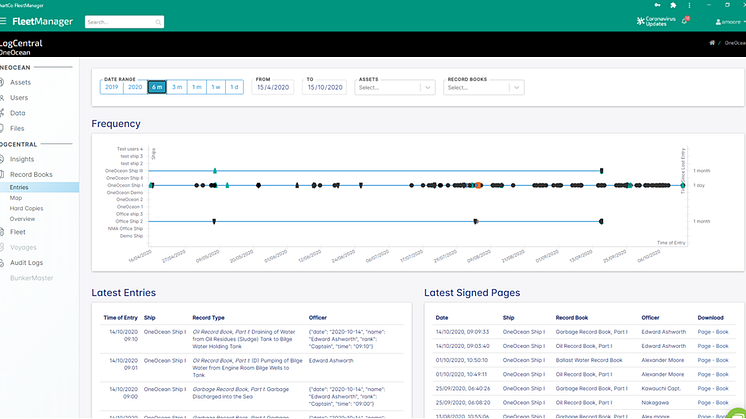Select Overview submenu item
The image size is (746, 419).
click(x=22, y=219)
